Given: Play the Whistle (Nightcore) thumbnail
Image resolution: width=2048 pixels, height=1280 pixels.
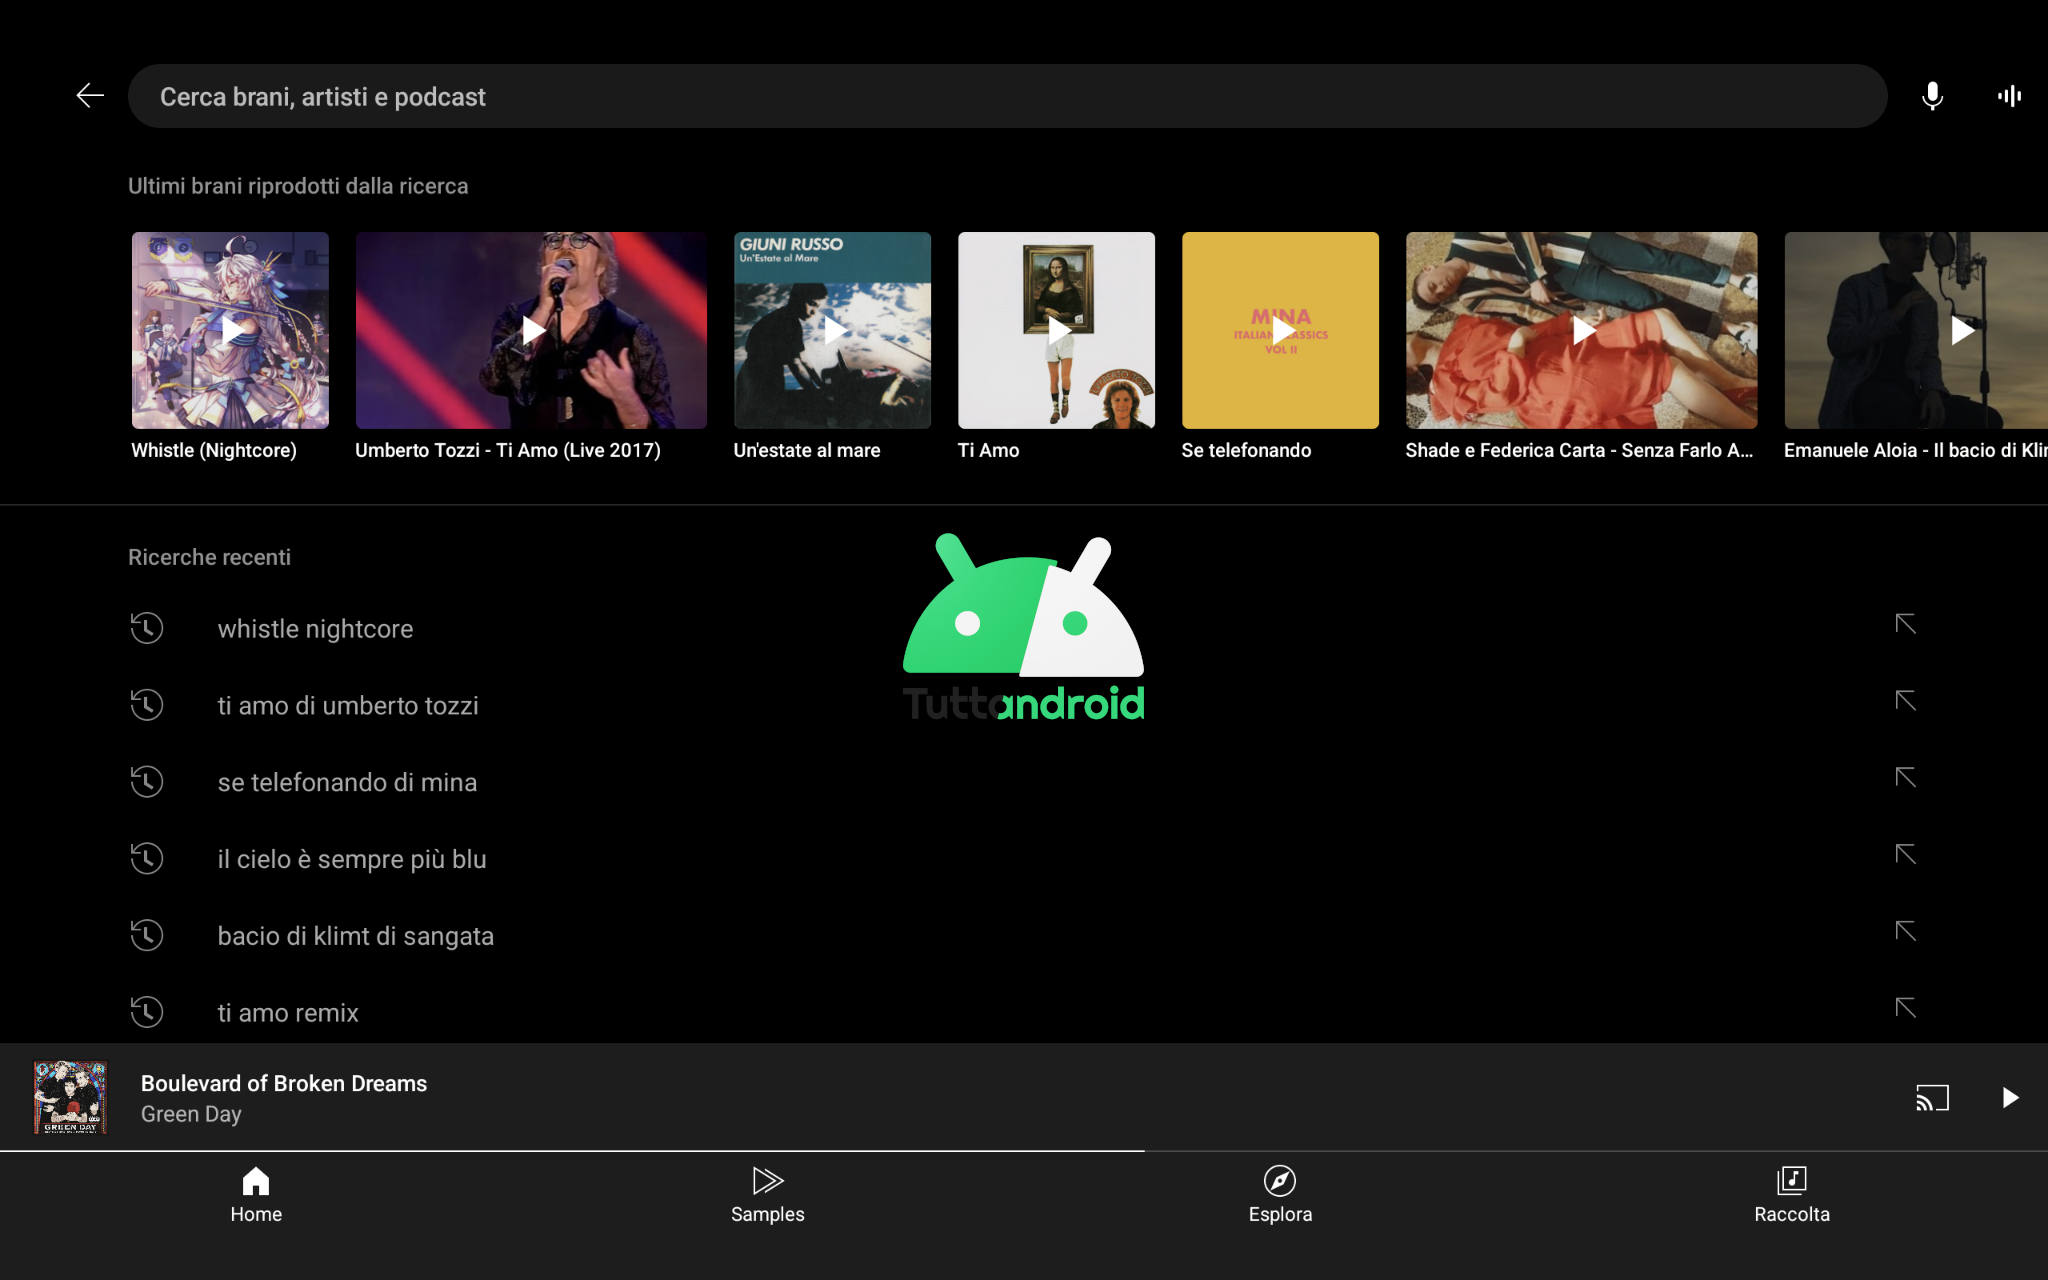Looking at the screenshot, I should click(x=230, y=330).
